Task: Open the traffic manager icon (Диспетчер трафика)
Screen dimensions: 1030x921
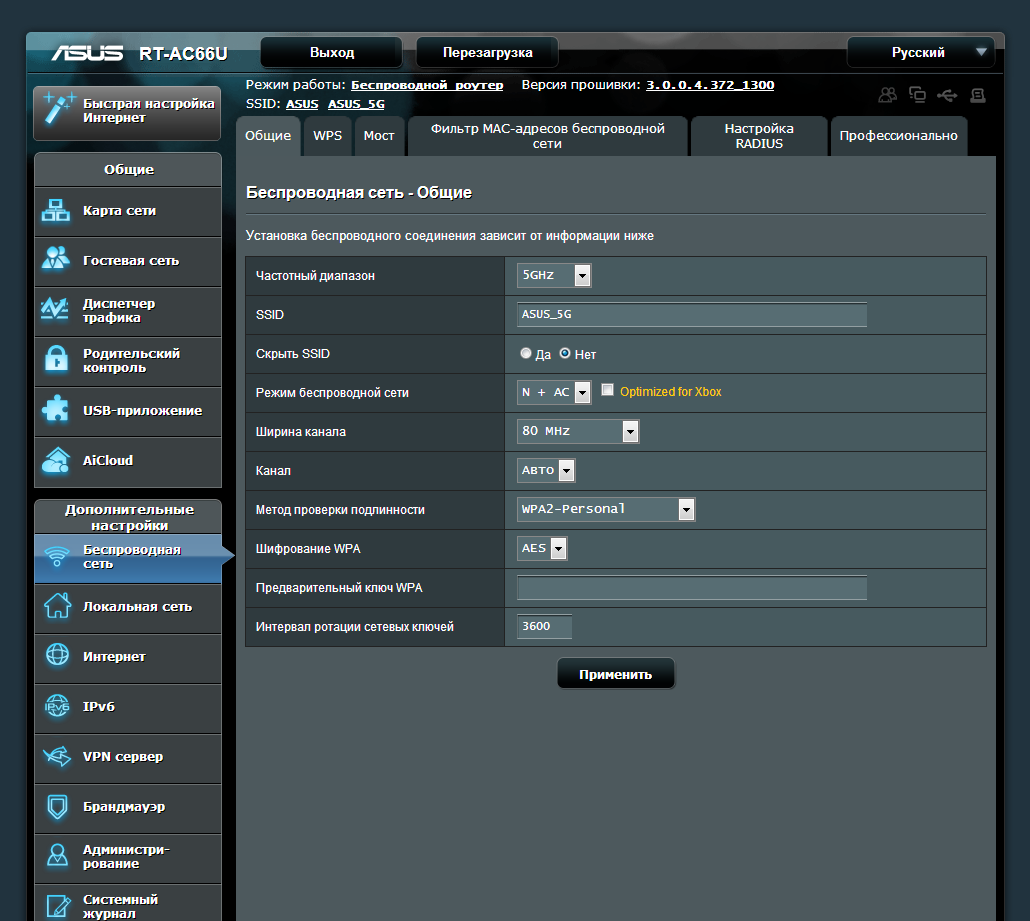Action: click(x=55, y=309)
